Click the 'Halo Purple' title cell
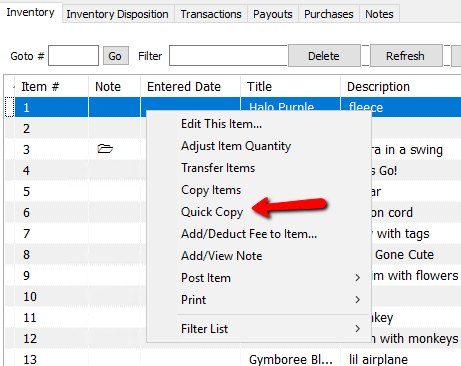The width and height of the screenshot is (461, 366). (x=281, y=106)
